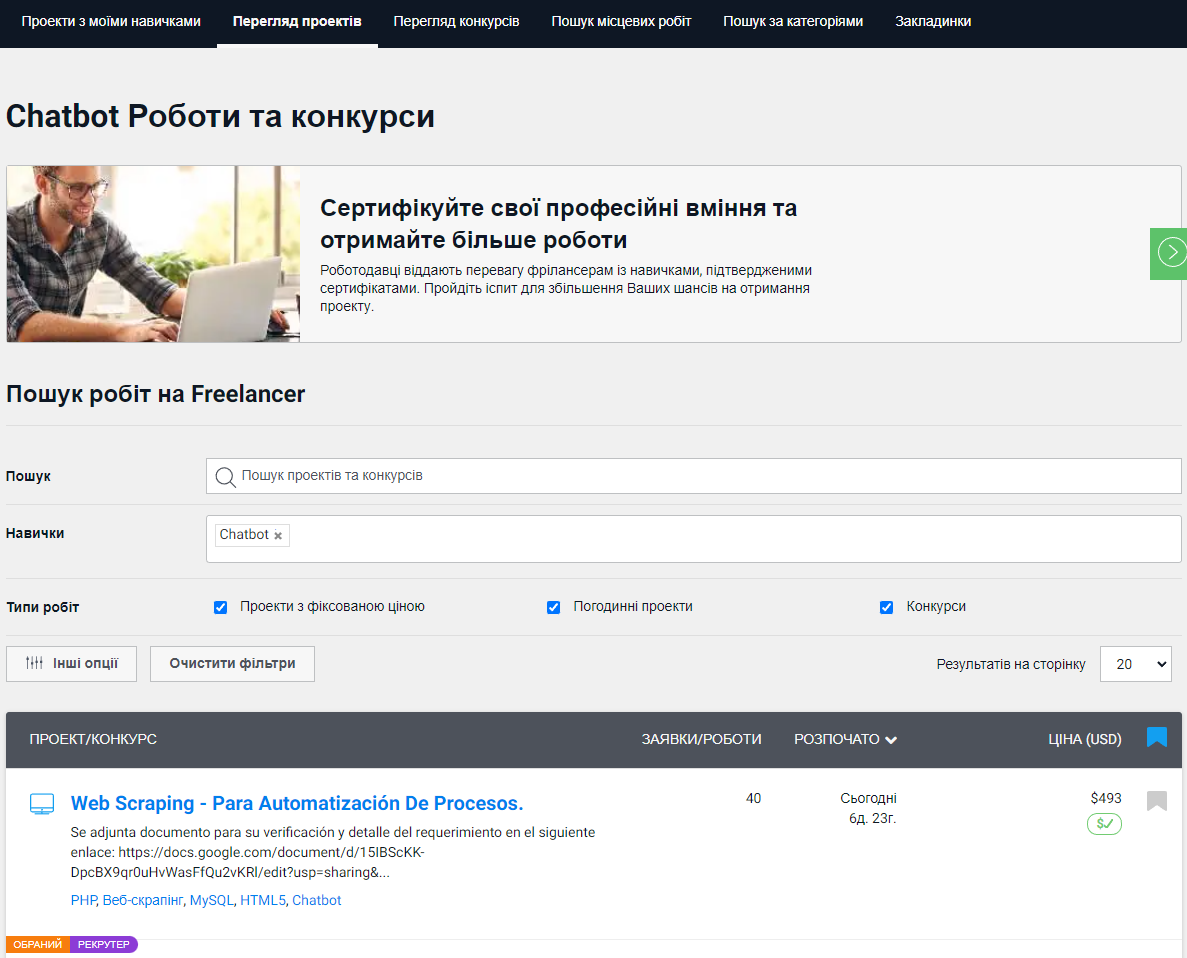
Task: Click the Інші опції button
Action: [x=71, y=663]
